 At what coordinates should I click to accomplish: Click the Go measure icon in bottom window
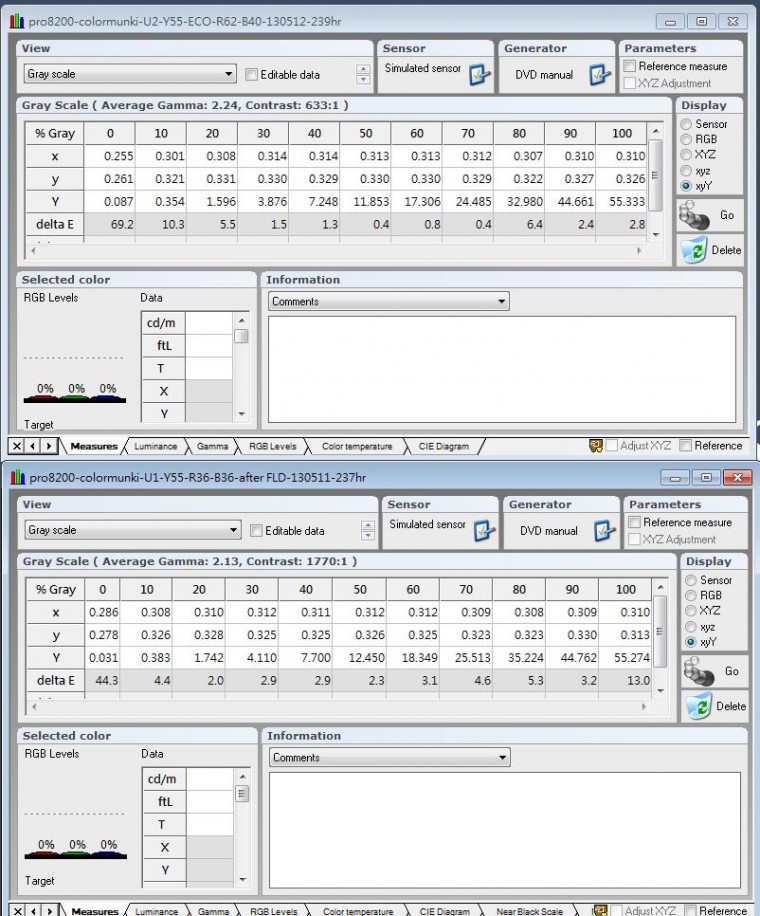tap(699, 672)
